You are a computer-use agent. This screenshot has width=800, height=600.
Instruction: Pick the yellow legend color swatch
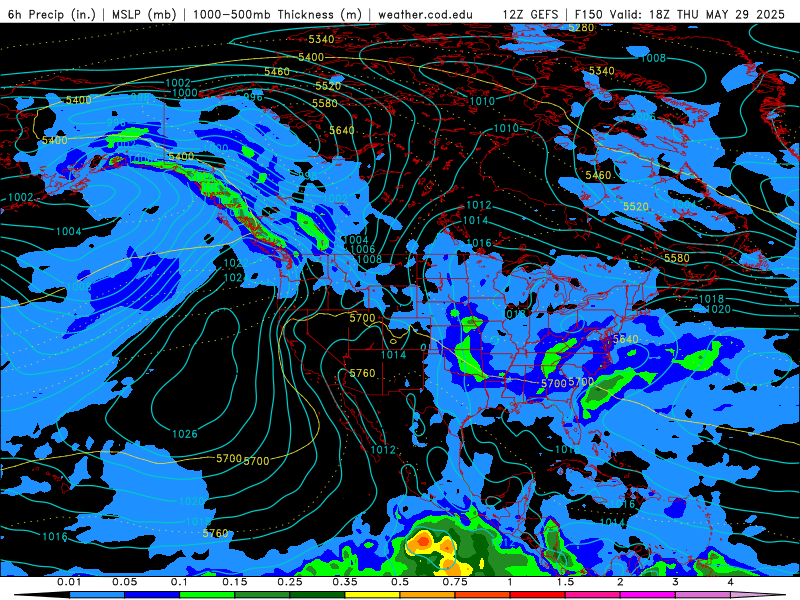[x=372, y=595]
